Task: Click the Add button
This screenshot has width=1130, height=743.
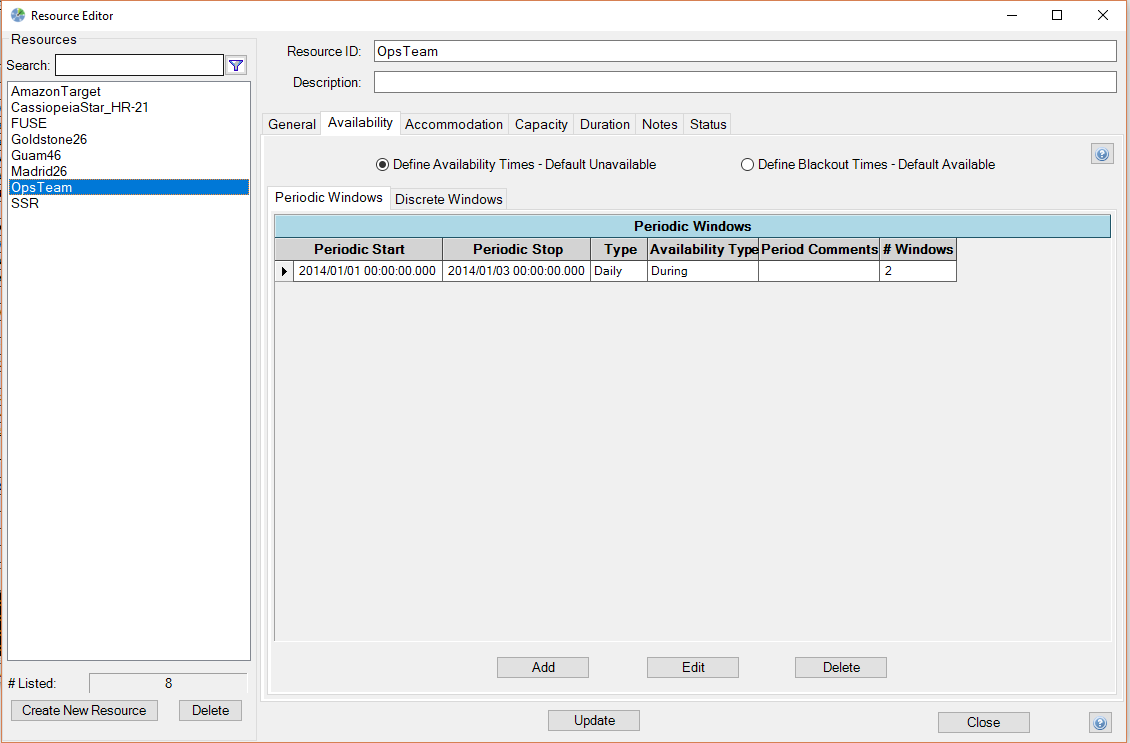Action: click(x=543, y=667)
